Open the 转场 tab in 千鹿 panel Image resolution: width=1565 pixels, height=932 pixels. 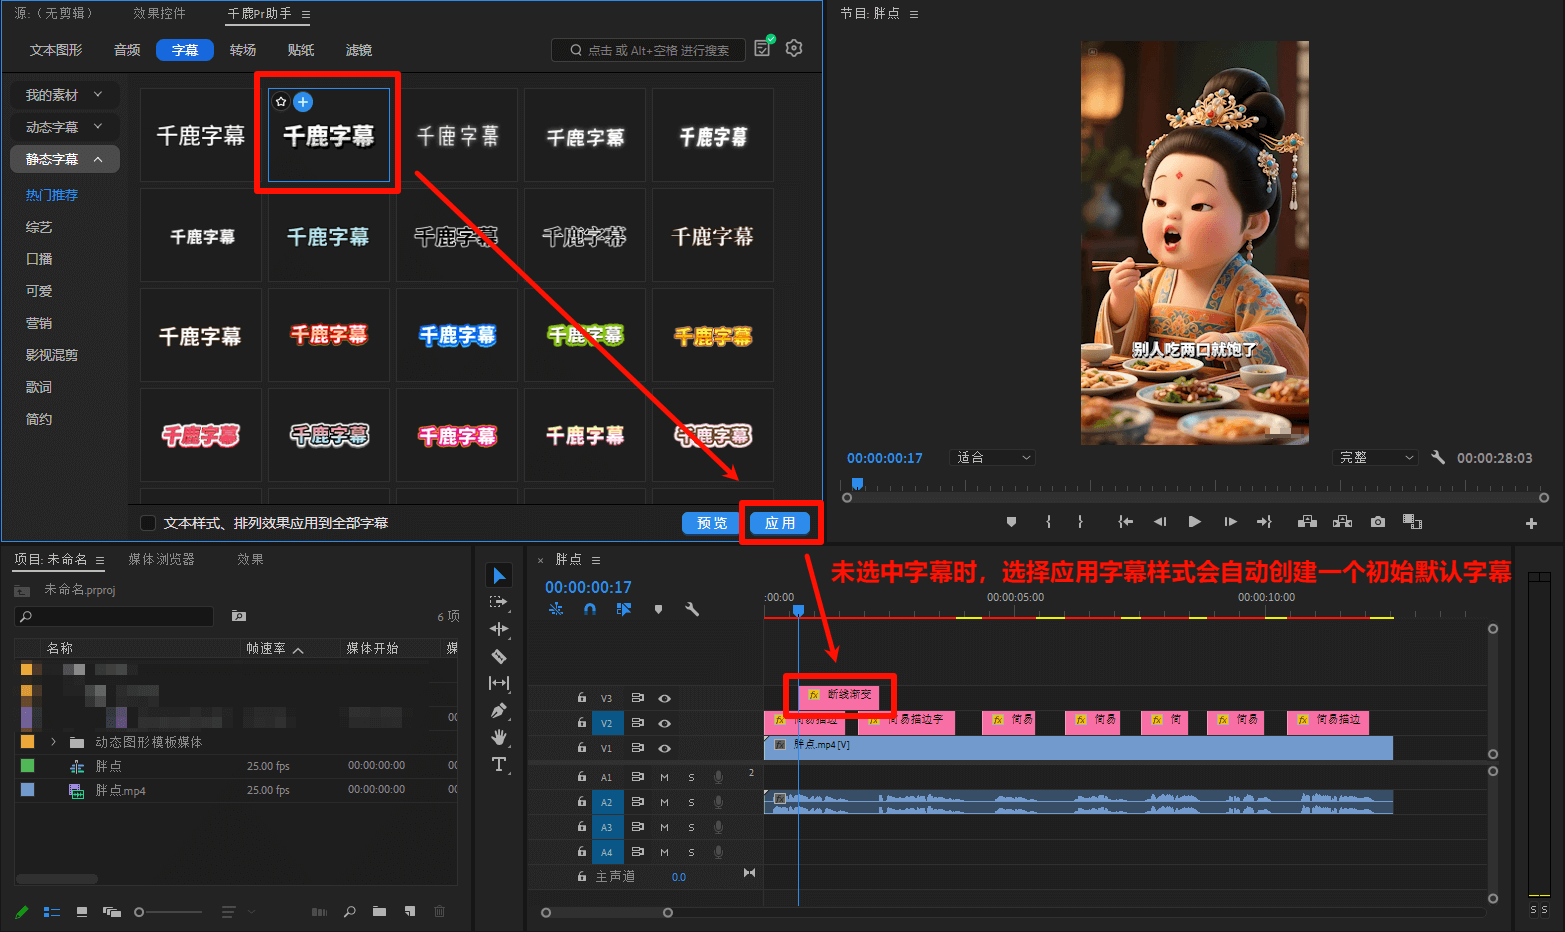click(x=242, y=48)
